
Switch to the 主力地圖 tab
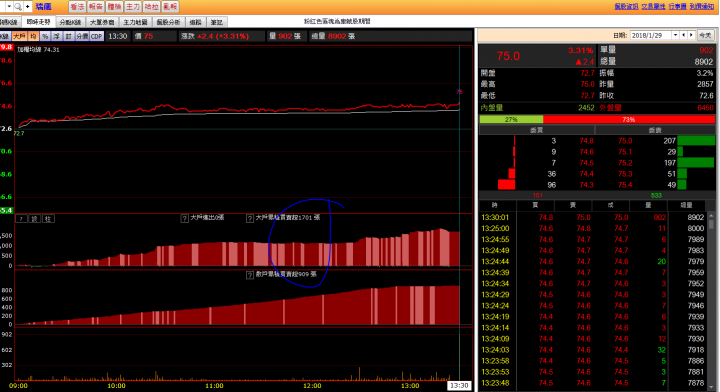[x=135, y=22]
